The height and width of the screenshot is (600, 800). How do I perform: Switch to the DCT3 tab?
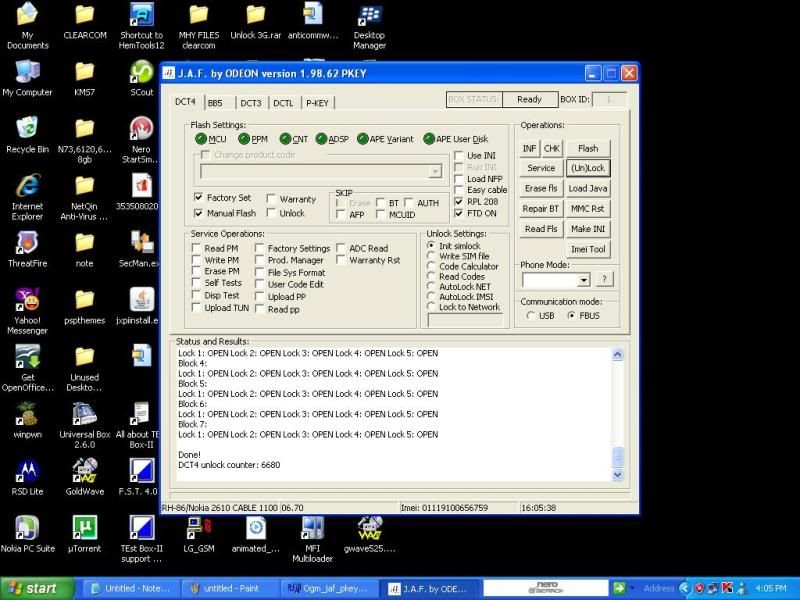pos(251,103)
